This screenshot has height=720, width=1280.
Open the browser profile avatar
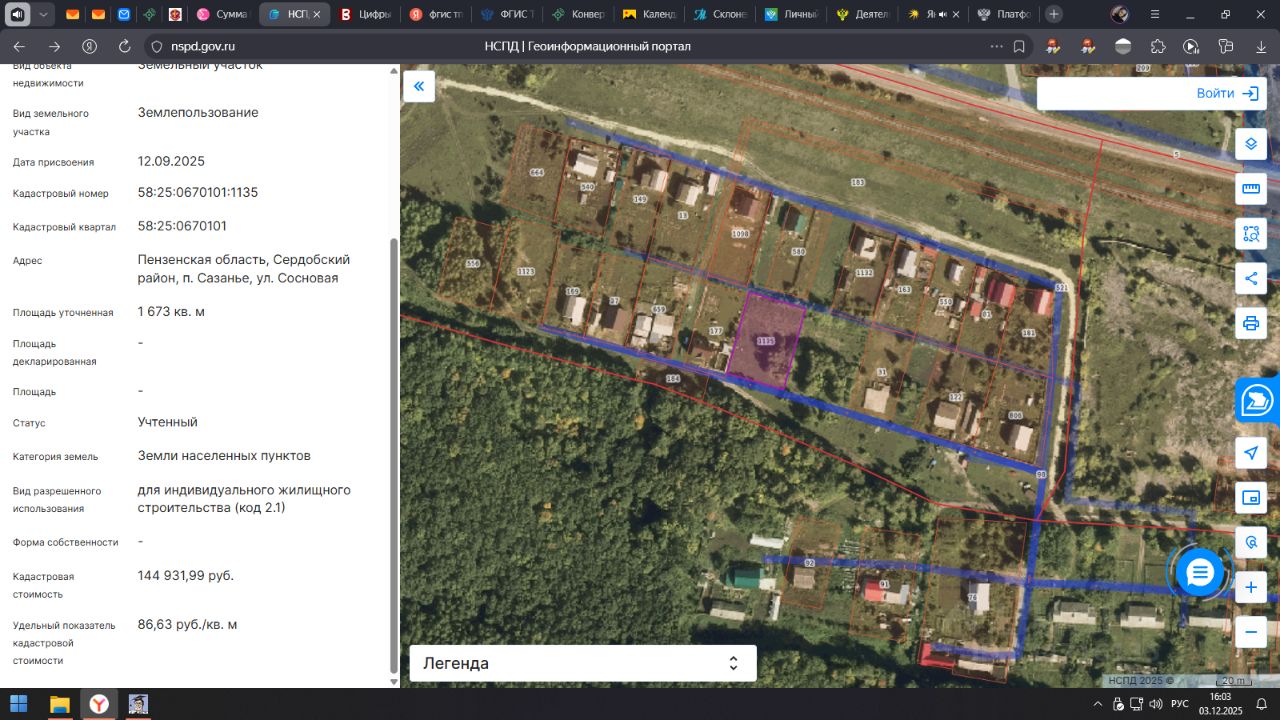coord(1120,14)
